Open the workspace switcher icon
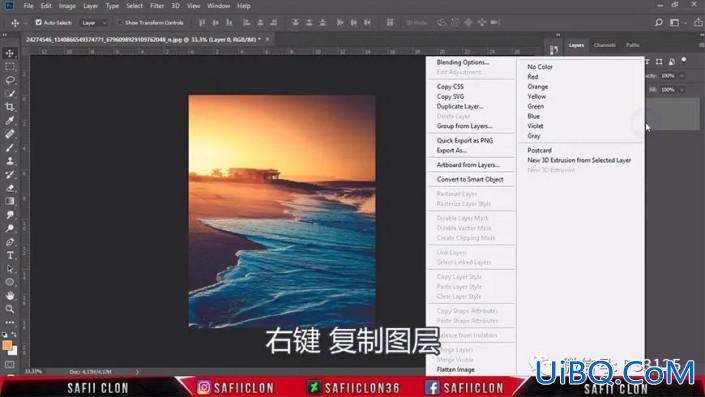 (x=674, y=22)
